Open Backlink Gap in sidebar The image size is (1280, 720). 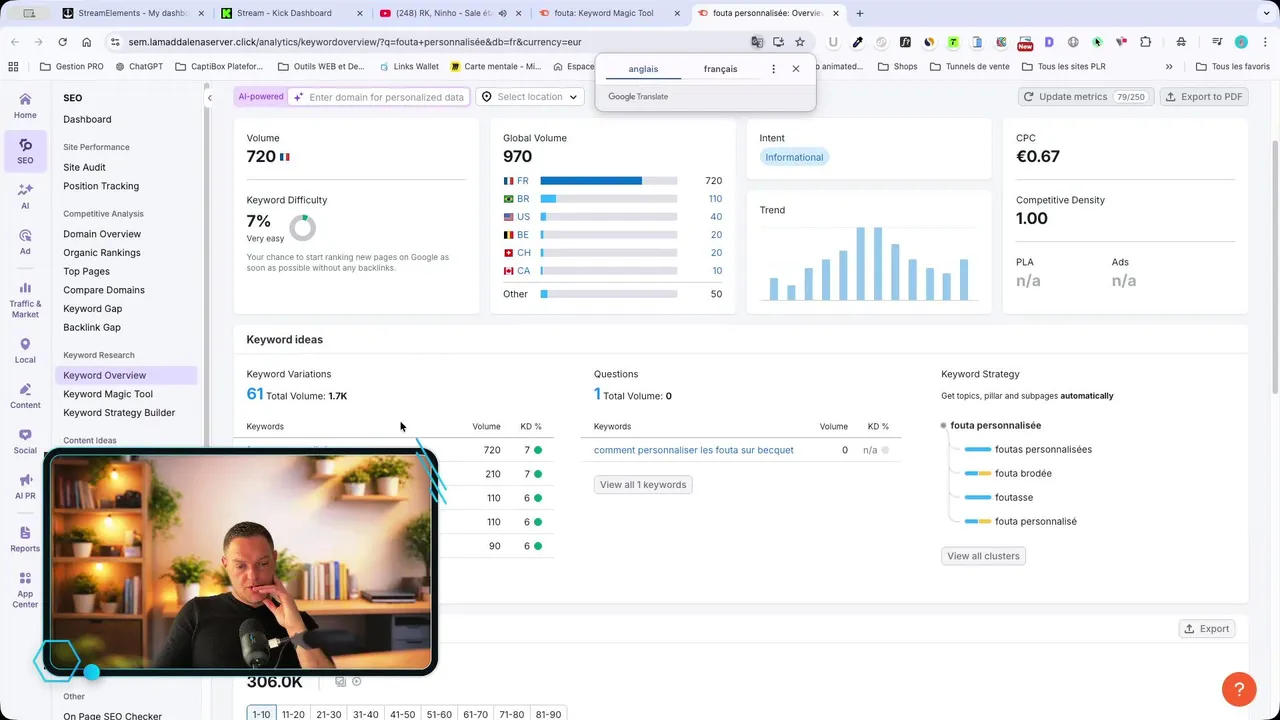pyautogui.click(x=92, y=327)
